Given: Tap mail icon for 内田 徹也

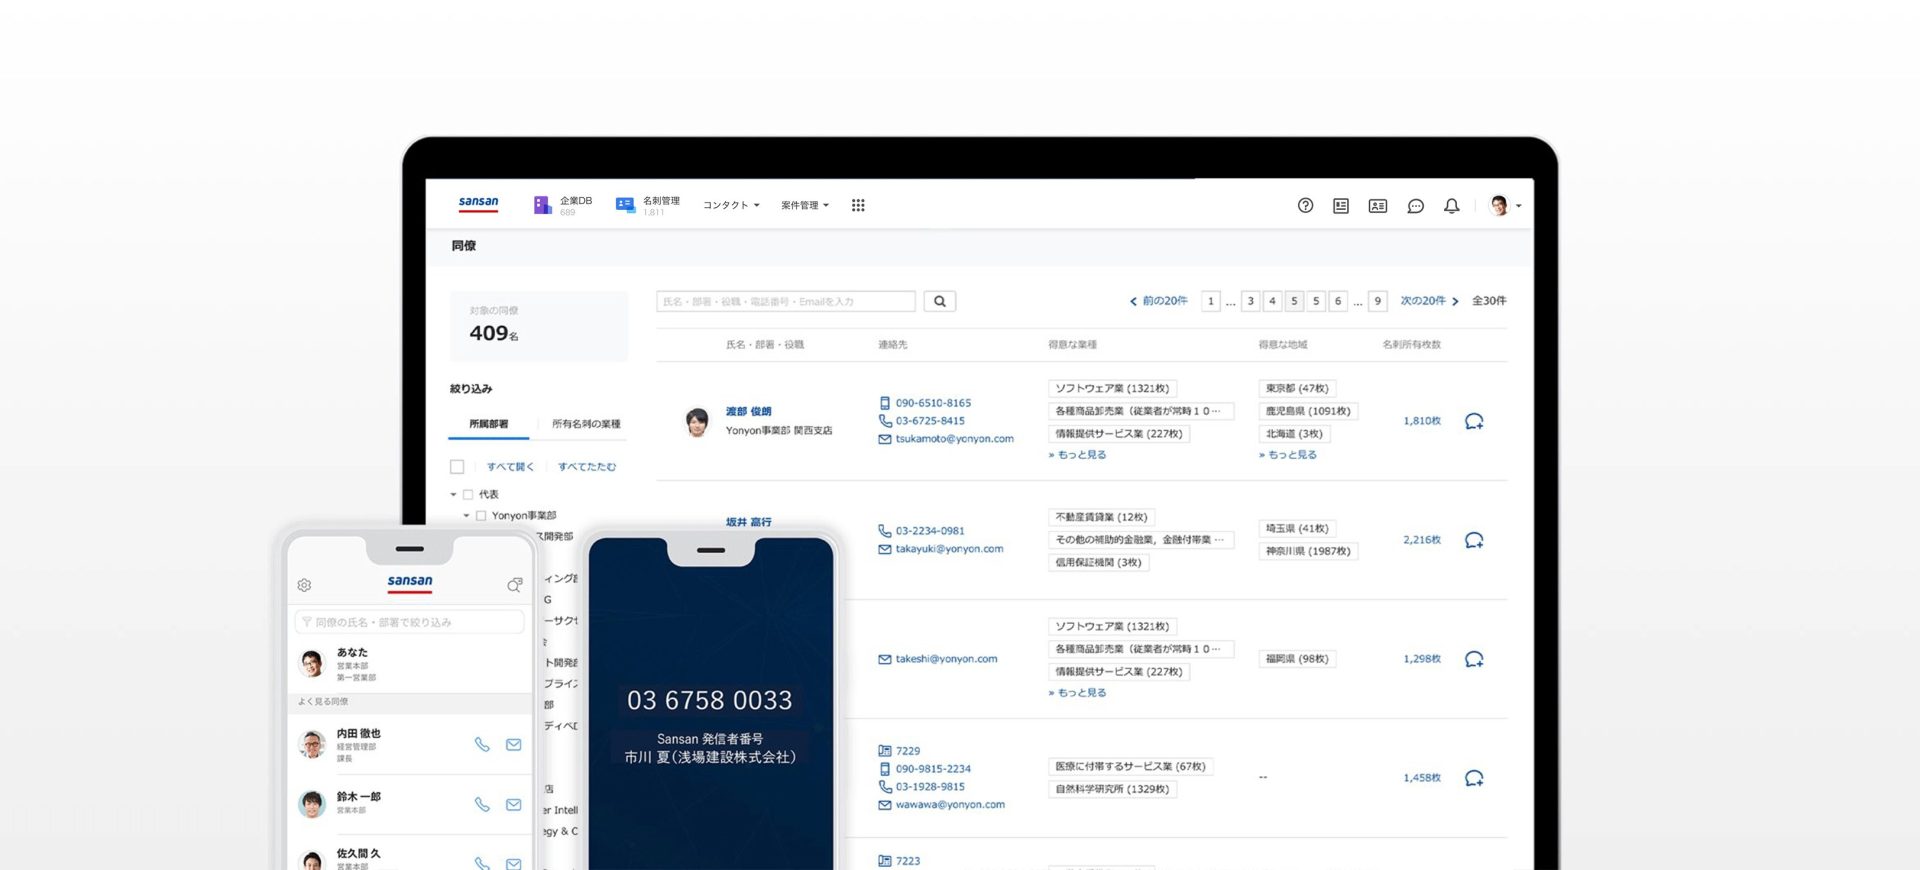Looking at the screenshot, I should [514, 744].
